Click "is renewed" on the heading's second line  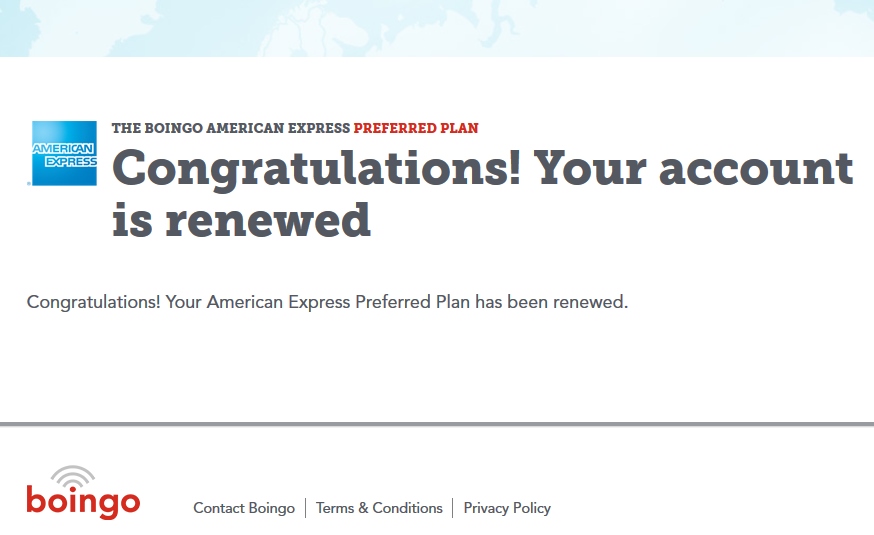click(x=241, y=219)
